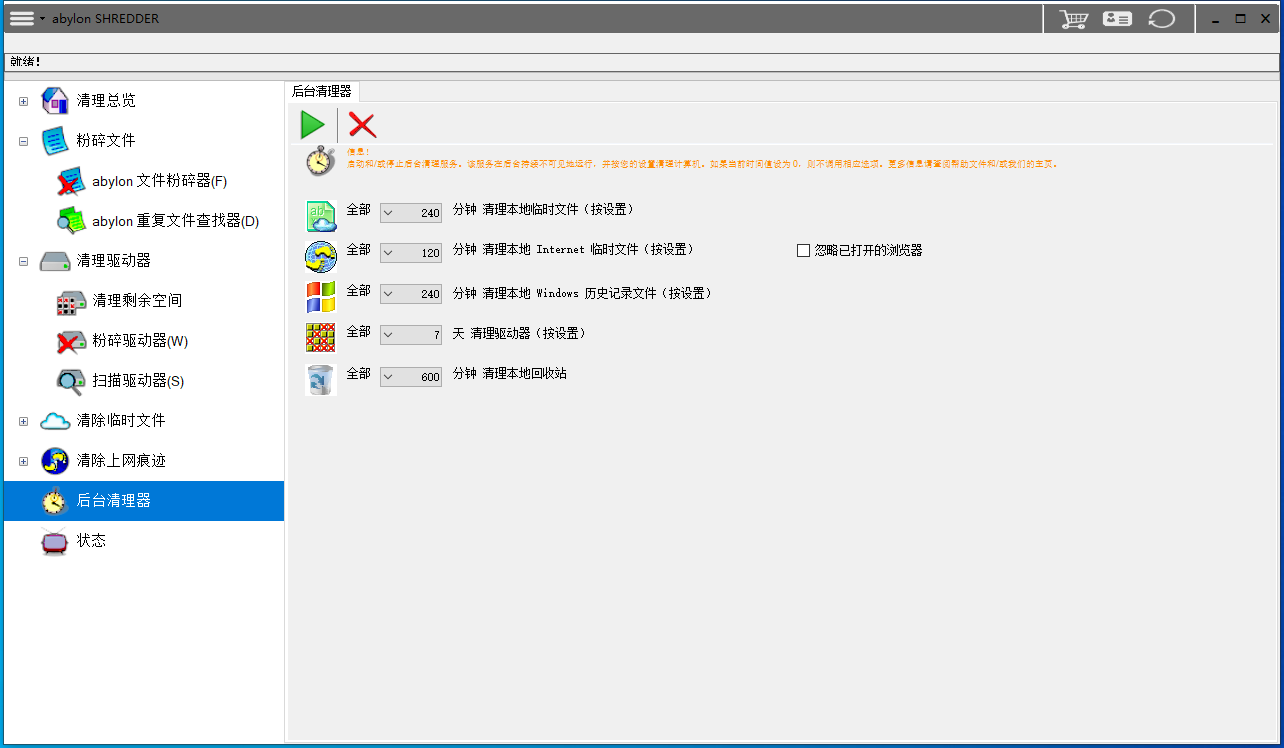The width and height of the screenshot is (1284, 748).
Task: Open the minutes dropdown for 清理本地临时文件
Action: tap(389, 213)
